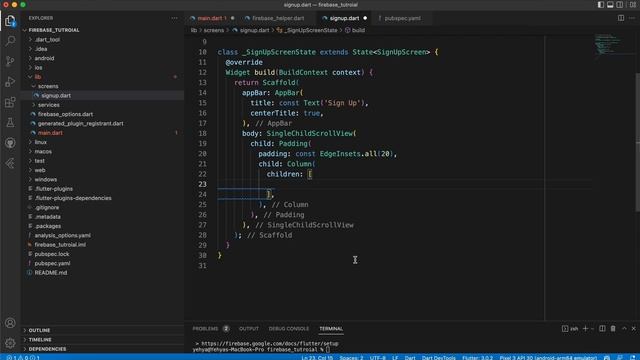Open README.md file
Viewport: 640px width, 360px height.
pyautogui.click(x=102, y=273)
